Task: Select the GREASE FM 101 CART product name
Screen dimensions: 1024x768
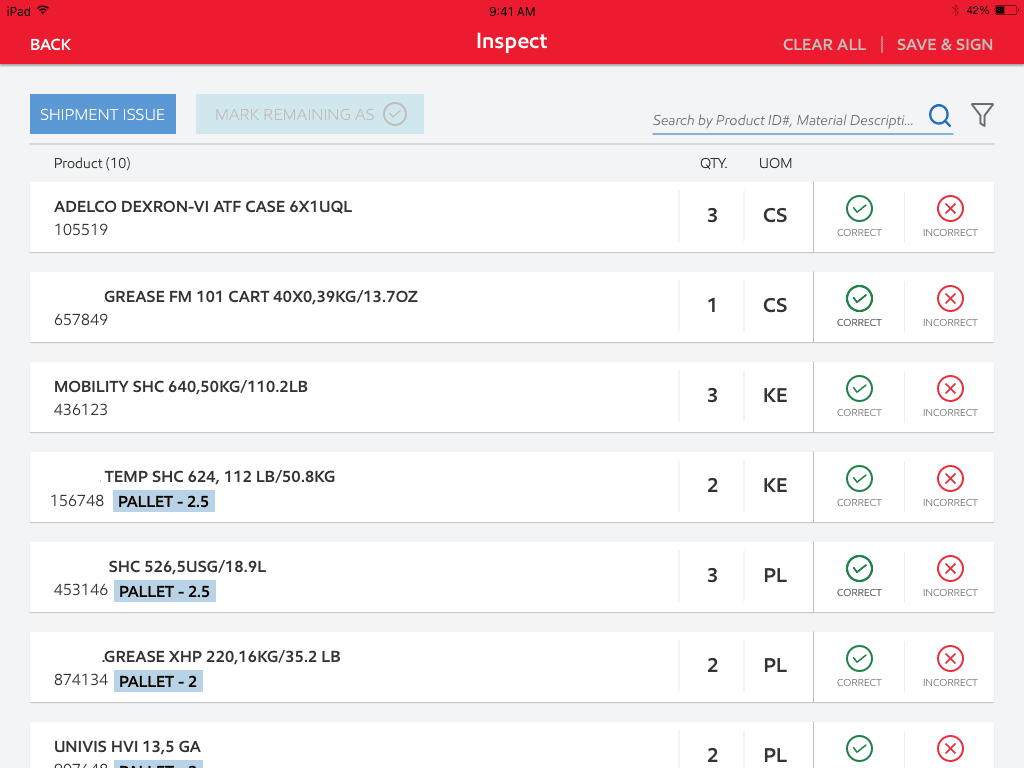Action: (x=261, y=296)
